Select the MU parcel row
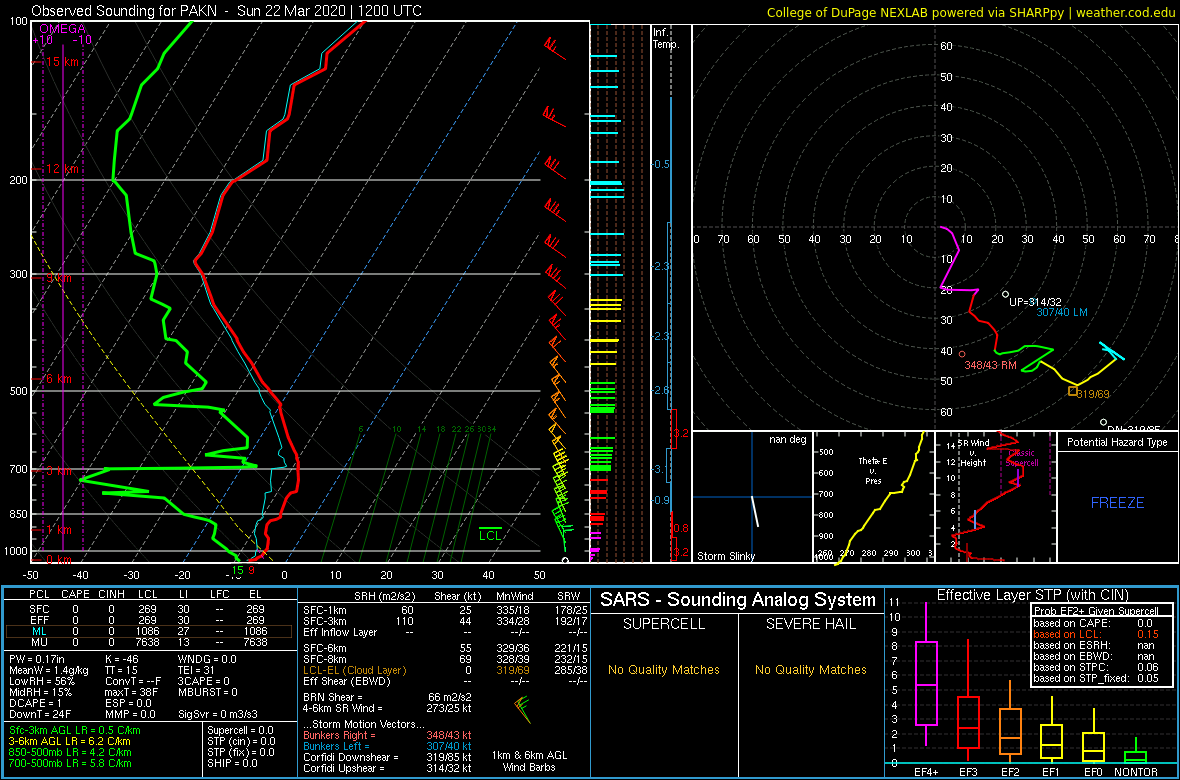This screenshot has height=780, width=1180. click(x=151, y=642)
